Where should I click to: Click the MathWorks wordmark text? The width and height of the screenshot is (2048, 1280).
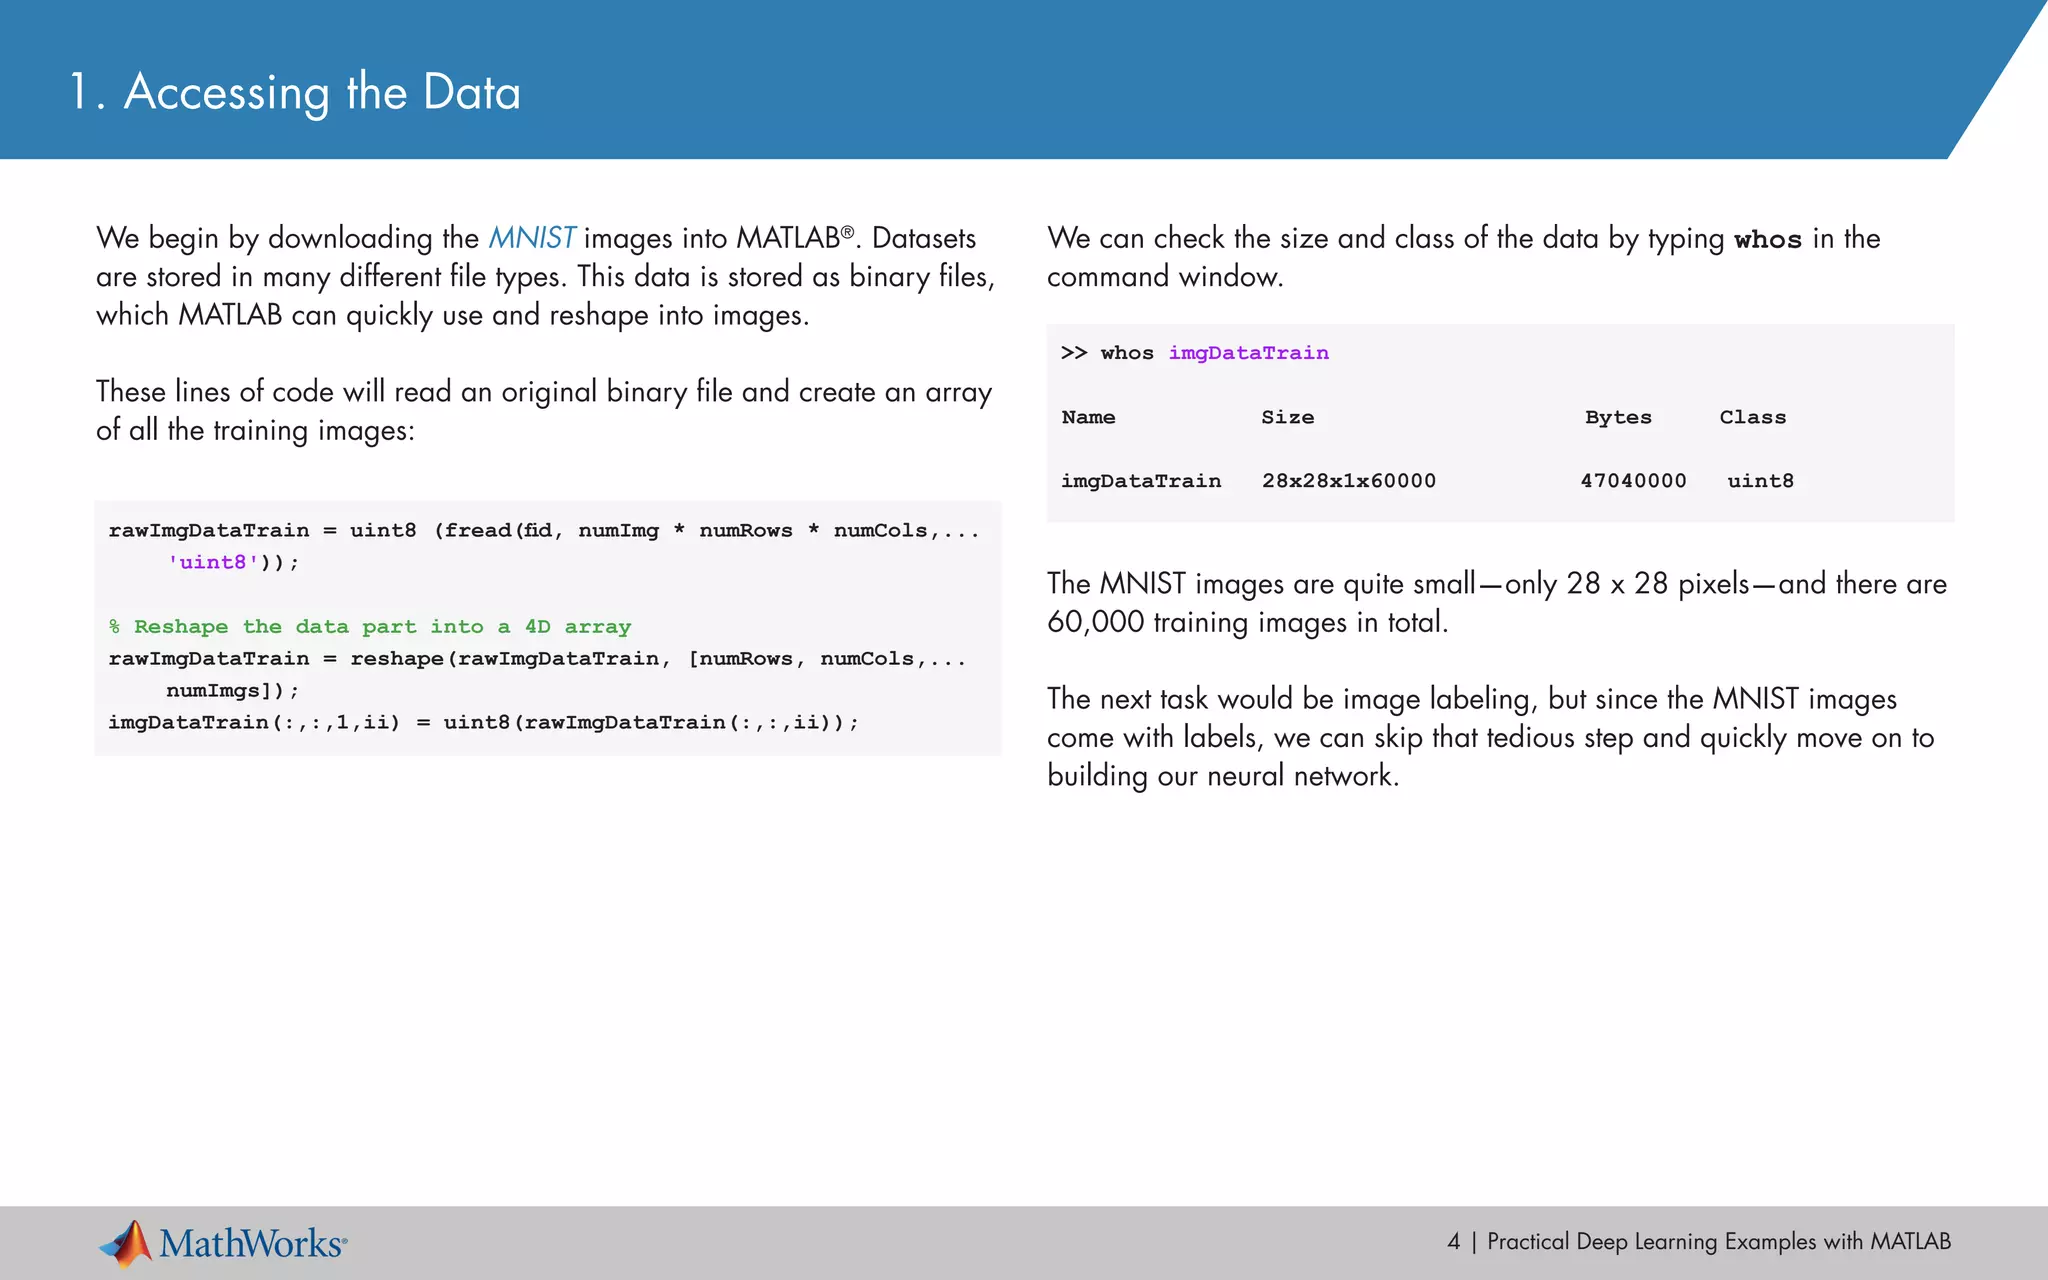click(251, 1243)
